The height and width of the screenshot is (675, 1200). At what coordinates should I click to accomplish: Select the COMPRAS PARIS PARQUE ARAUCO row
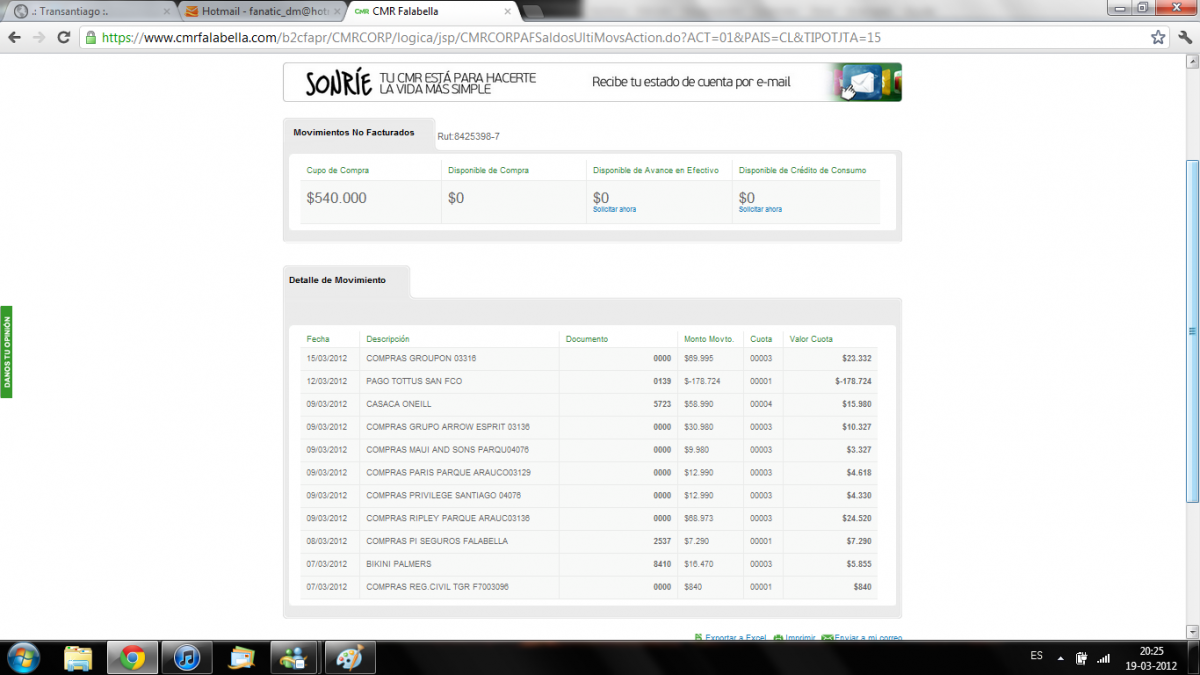589,473
